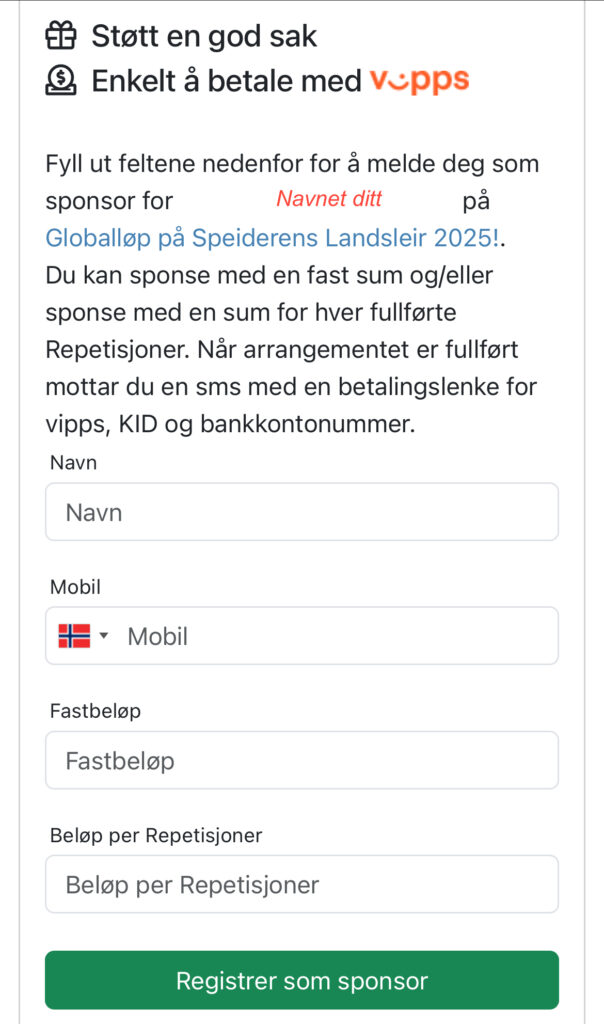The image size is (604, 1024).
Task: Focus the Mobil phone number field
Action: (340, 636)
